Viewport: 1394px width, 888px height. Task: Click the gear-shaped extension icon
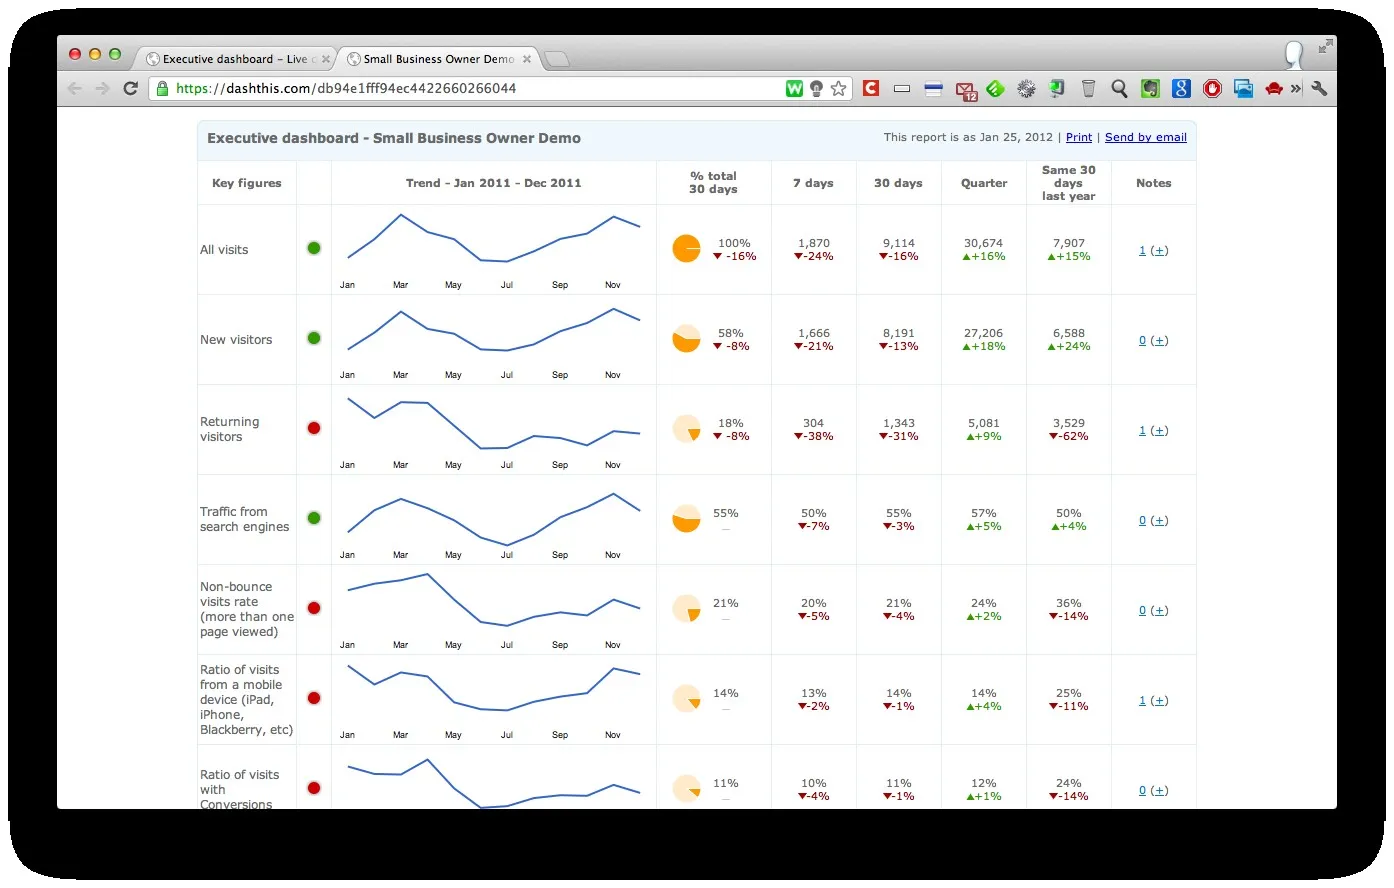pos(1026,89)
